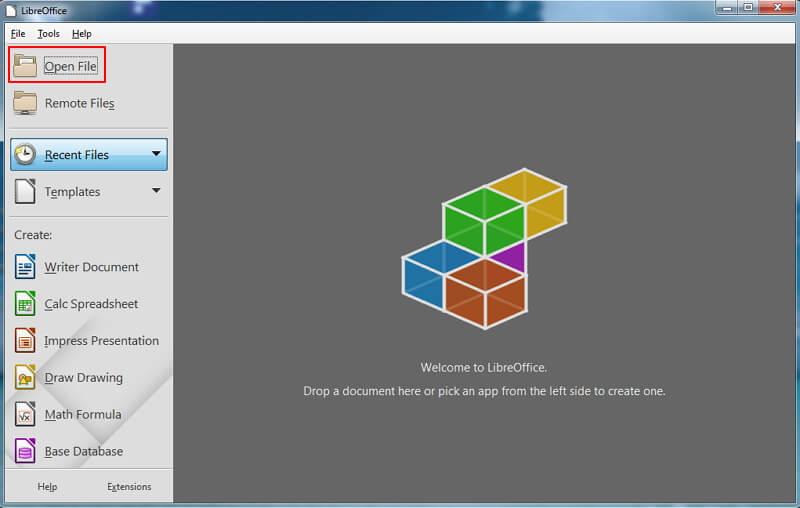Image resolution: width=800 pixels, height=508 pixels.
Task: Click the 'Create:' heading text
Action: (x=33, y=235)
